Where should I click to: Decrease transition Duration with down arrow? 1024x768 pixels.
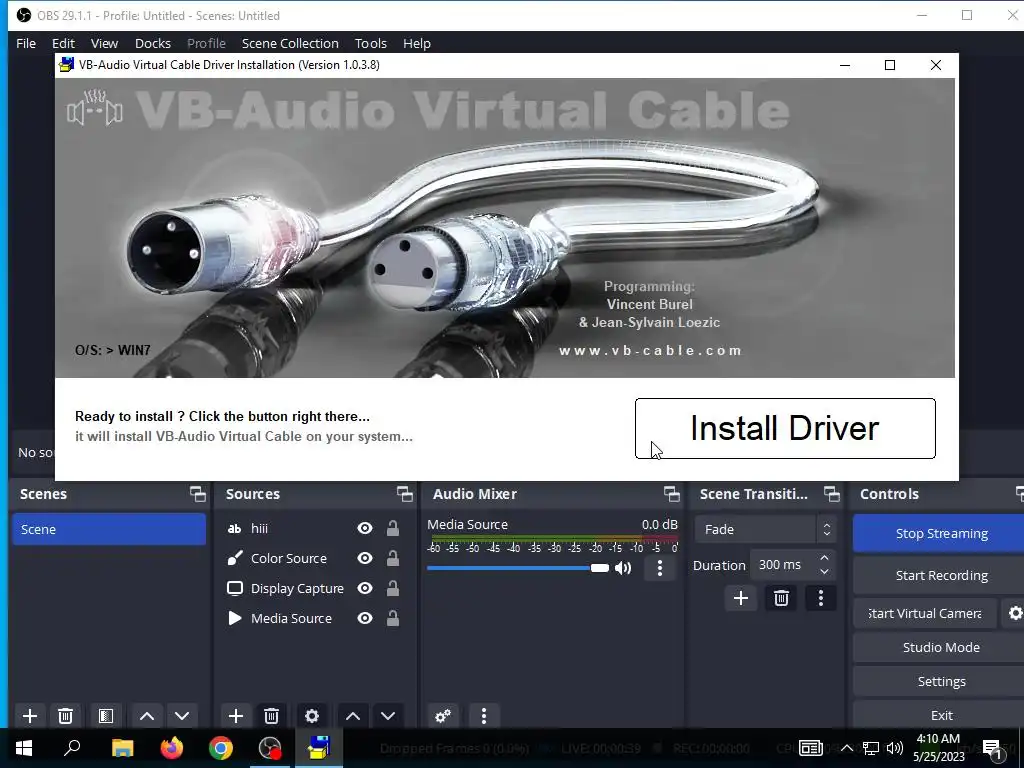824,571
